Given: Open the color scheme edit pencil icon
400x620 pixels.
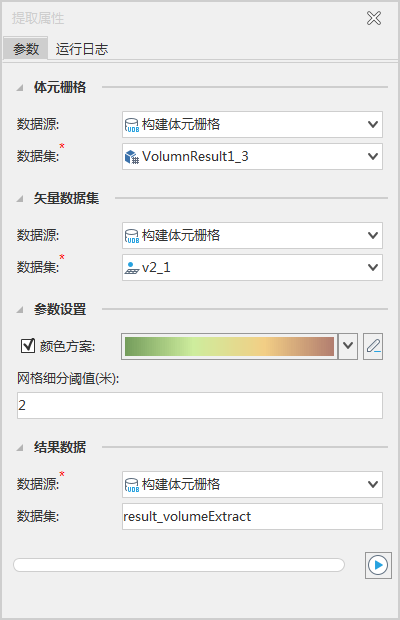Looking at the screenshot, I should click(x=373, y=346).
